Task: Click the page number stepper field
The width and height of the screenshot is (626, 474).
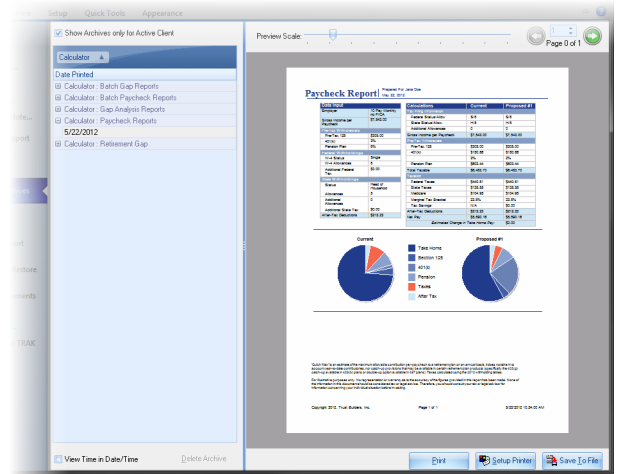Action: tap(561, 31)
